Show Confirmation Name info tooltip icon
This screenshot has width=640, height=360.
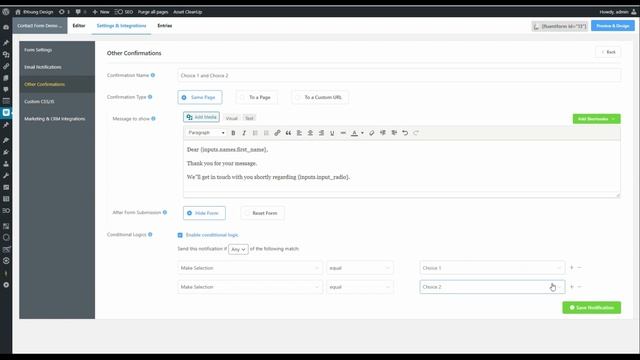pyautogui.click(x=153, y=75)
